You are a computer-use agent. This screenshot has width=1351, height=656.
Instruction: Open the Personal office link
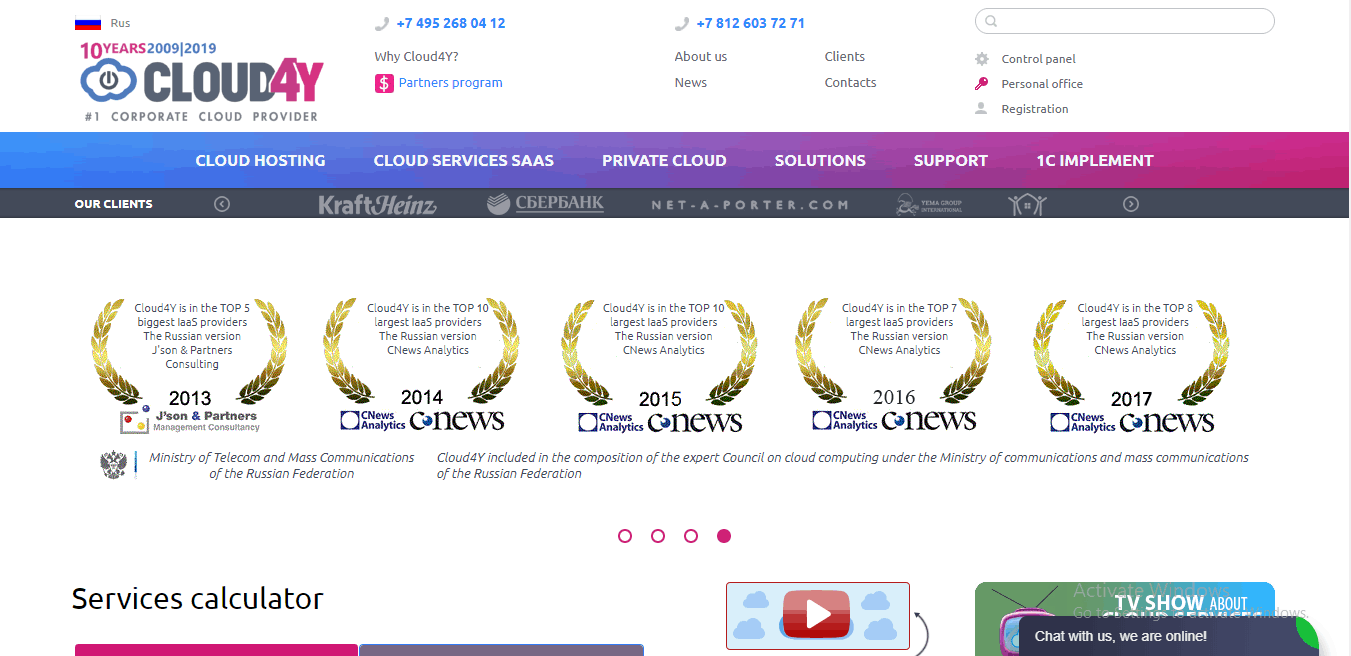1042,84
